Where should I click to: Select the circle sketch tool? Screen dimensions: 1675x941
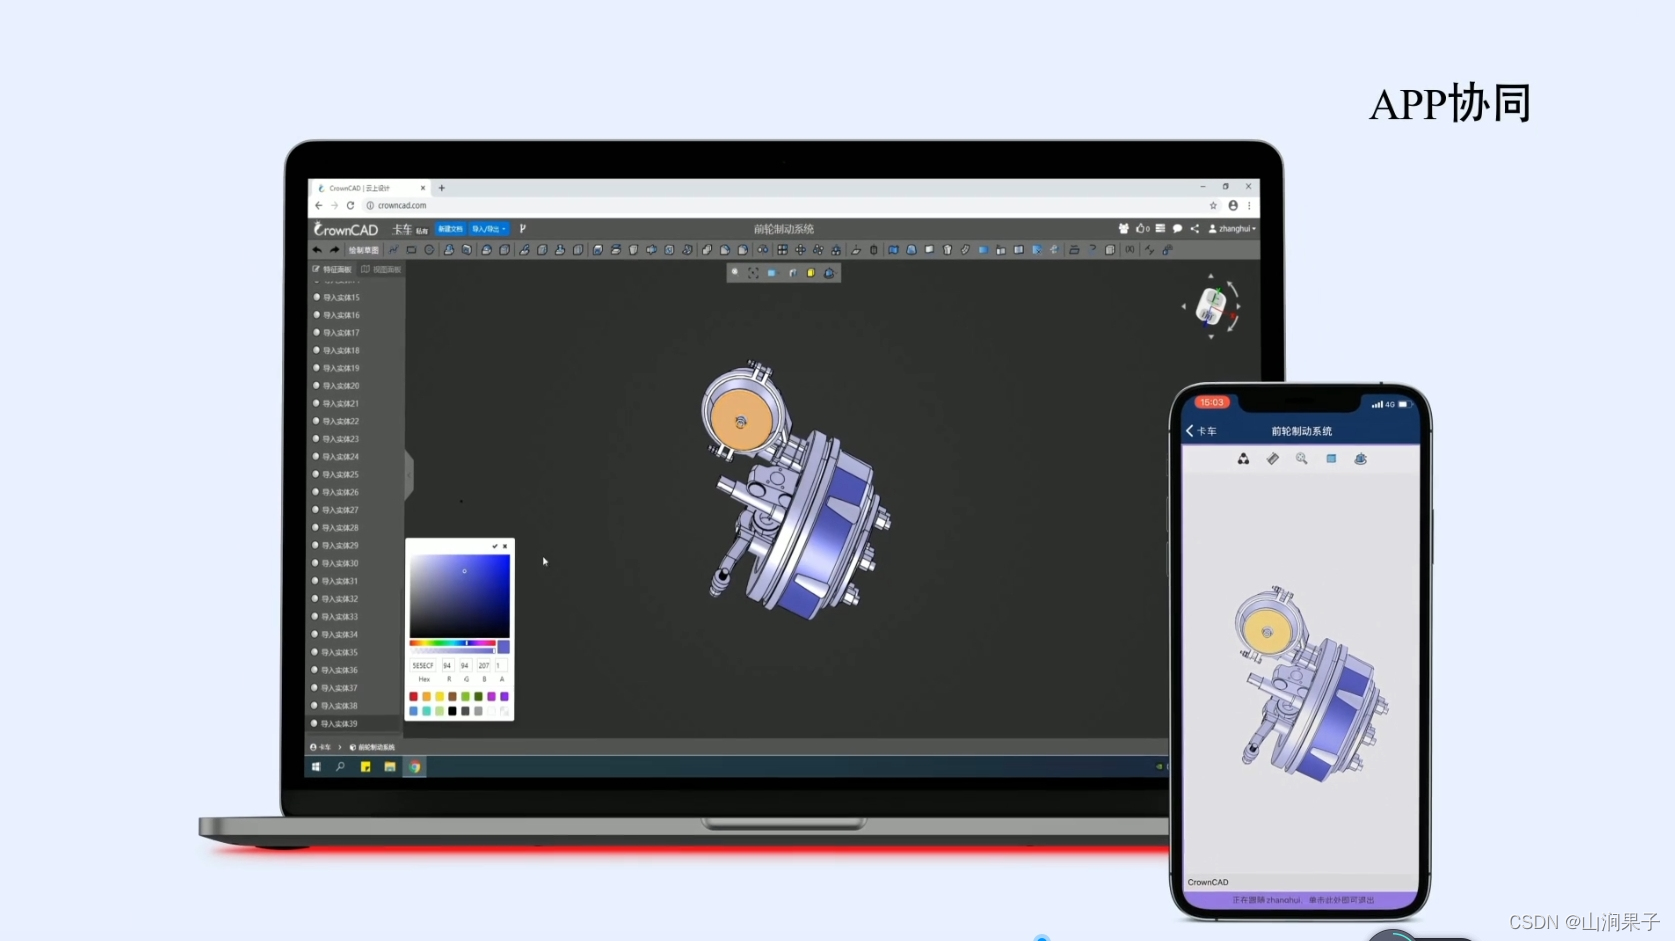[429, 250]
